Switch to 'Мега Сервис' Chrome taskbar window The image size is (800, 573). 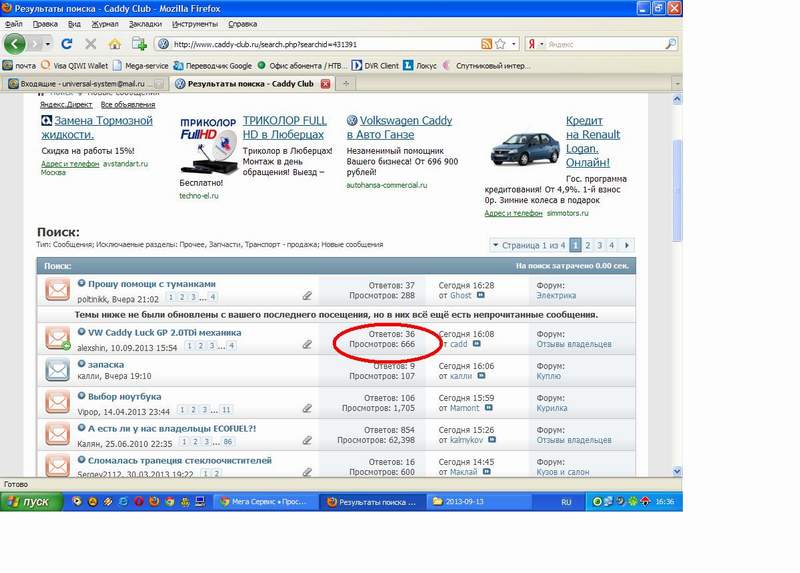tap(265, 502)
